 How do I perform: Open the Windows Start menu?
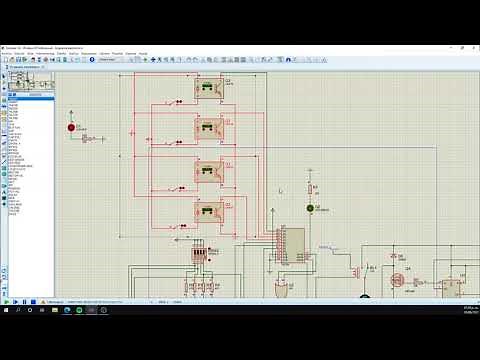click(x=6, y=310)
